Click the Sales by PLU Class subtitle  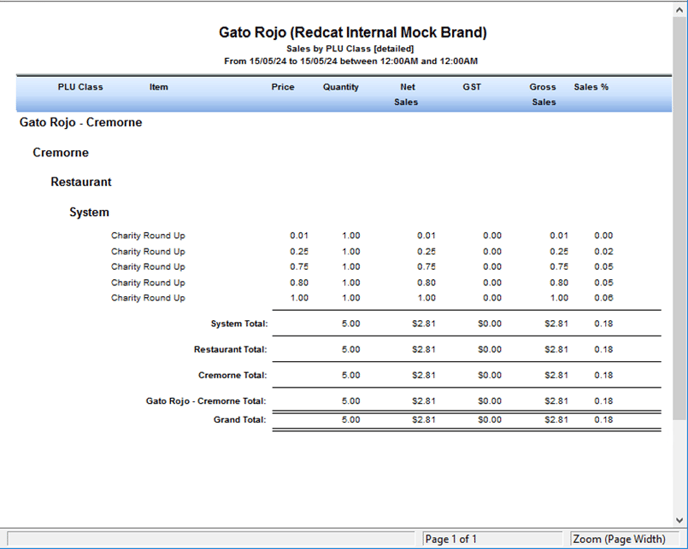[350, 48]
